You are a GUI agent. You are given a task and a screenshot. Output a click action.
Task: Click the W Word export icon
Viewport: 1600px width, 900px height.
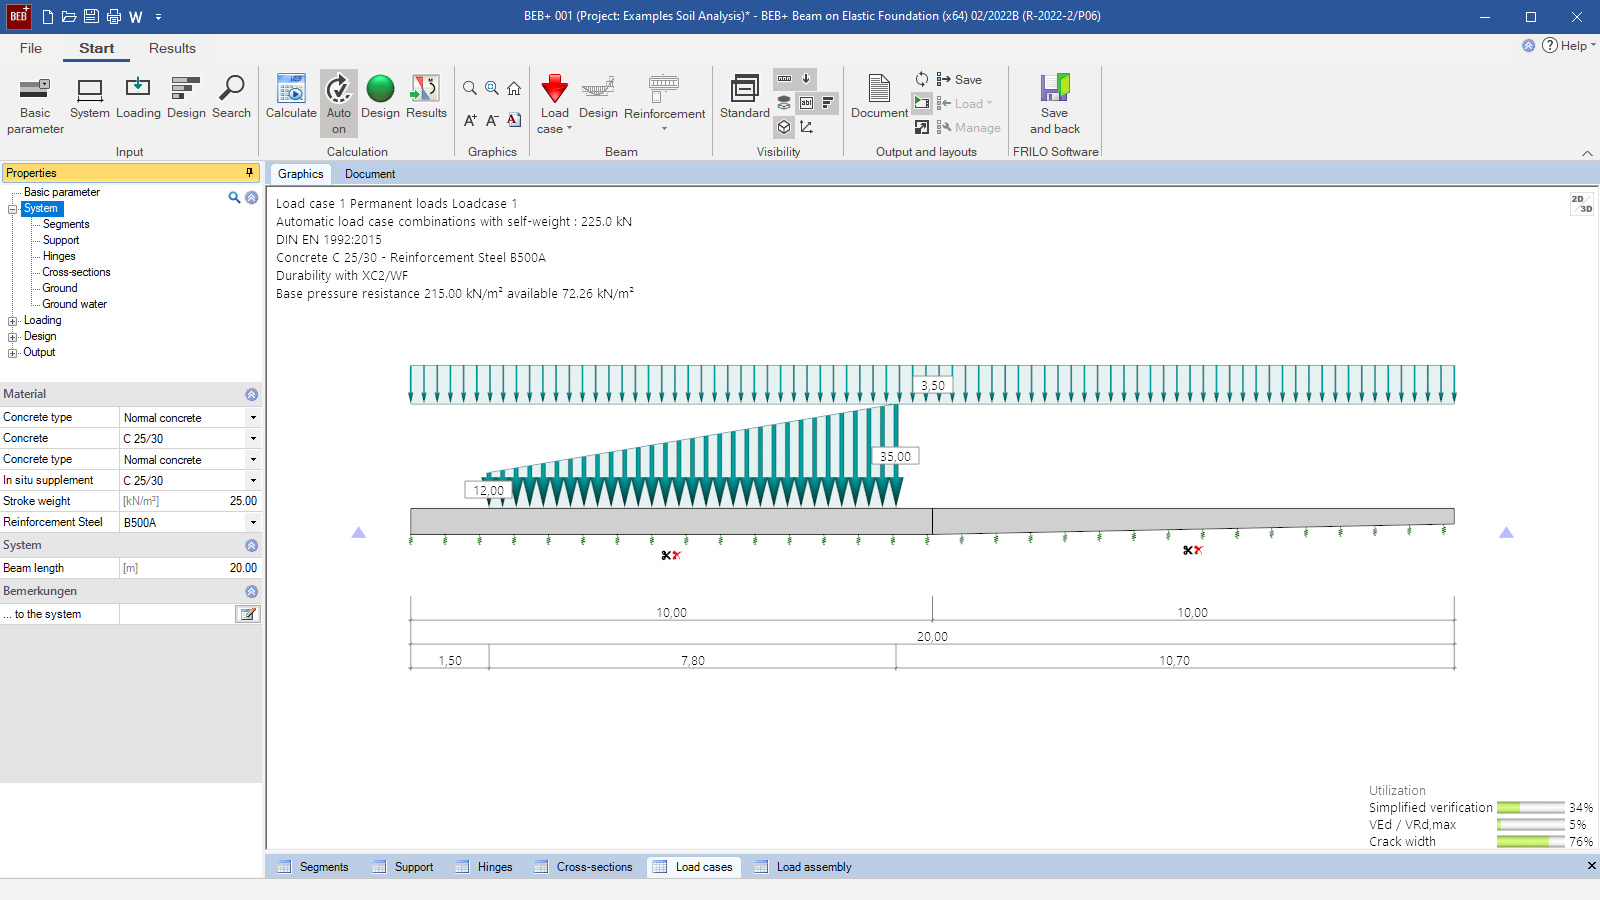click(136, 17)
